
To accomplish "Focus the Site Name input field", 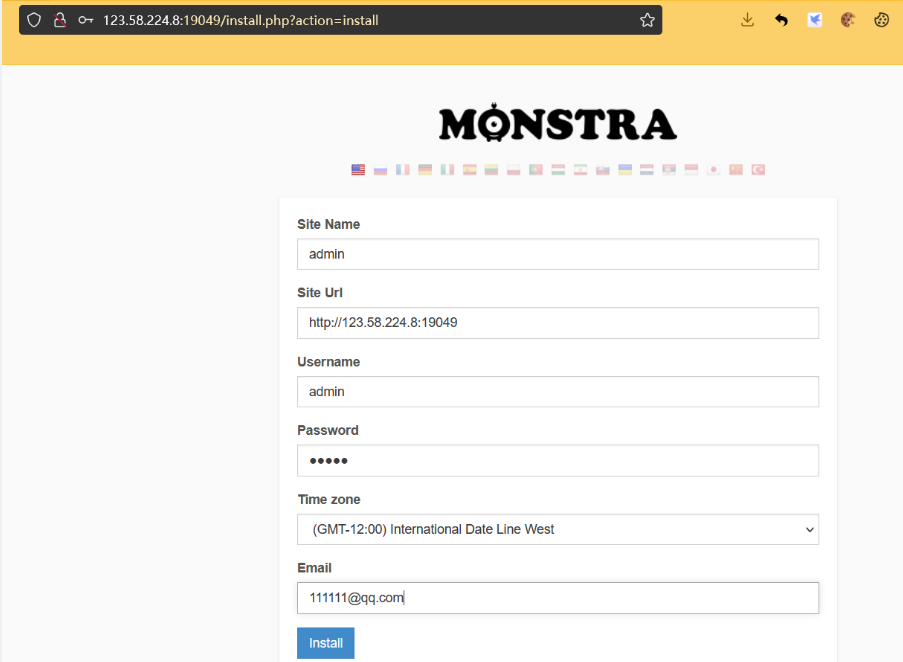I will point(557,254).
